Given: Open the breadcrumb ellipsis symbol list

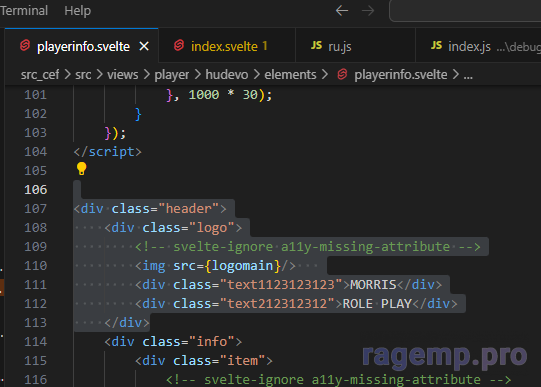Looking at the screenshot, I should coord(468,75).
